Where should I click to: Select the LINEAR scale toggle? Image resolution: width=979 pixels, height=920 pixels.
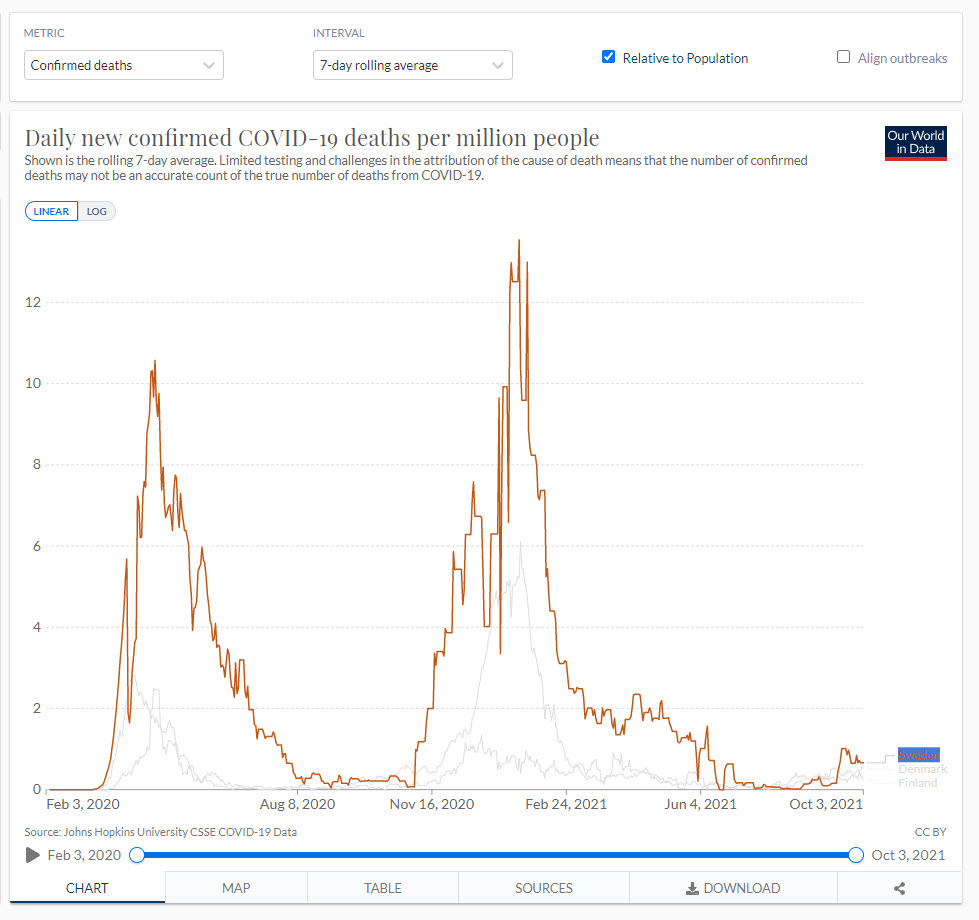coord(51,211)
